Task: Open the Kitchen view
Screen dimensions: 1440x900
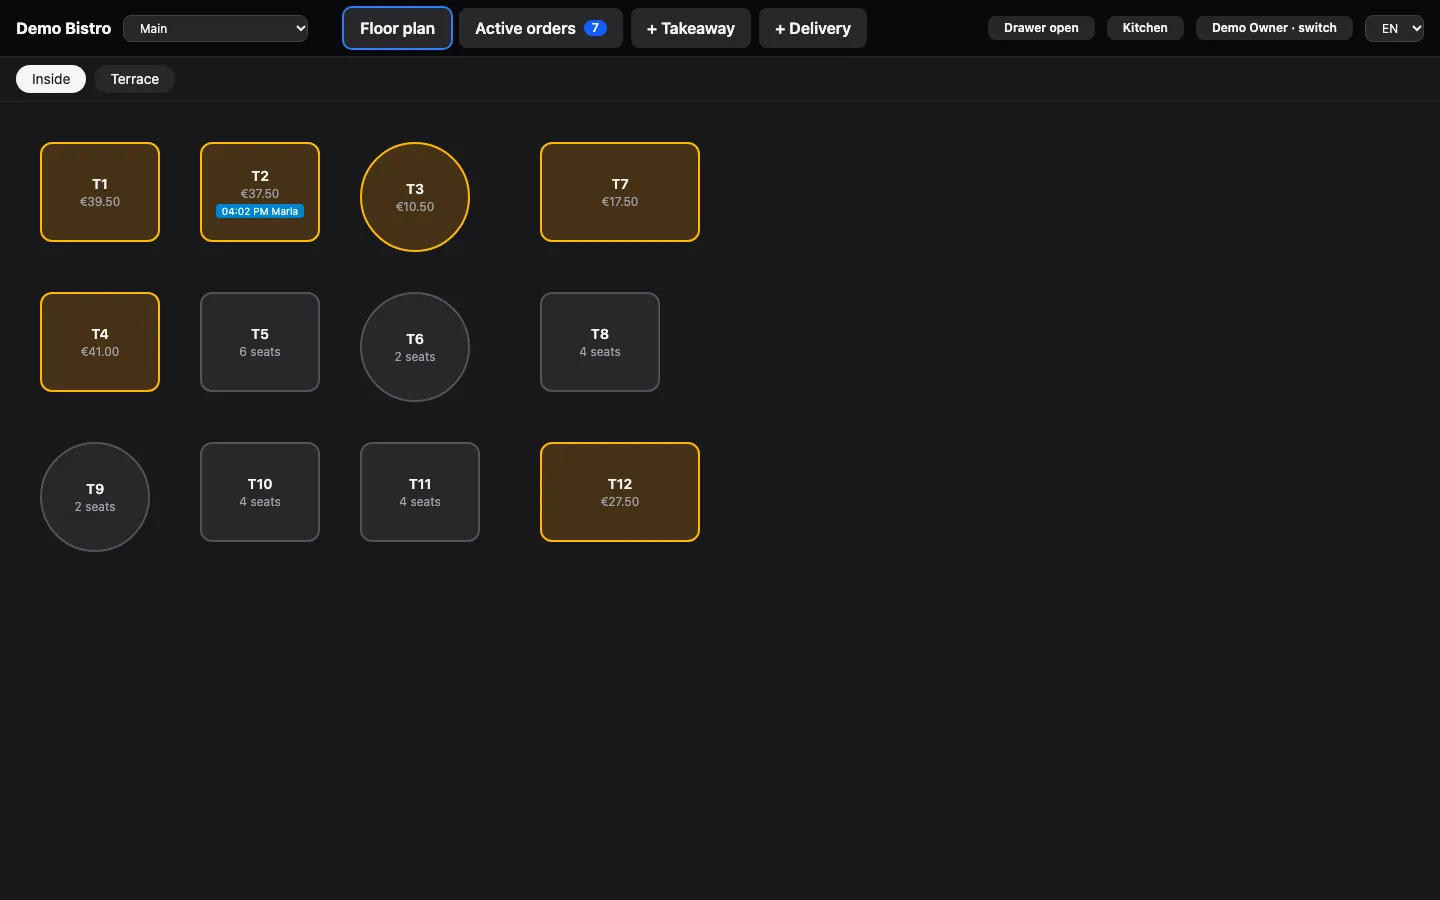Action: [x=1145, y=28]
